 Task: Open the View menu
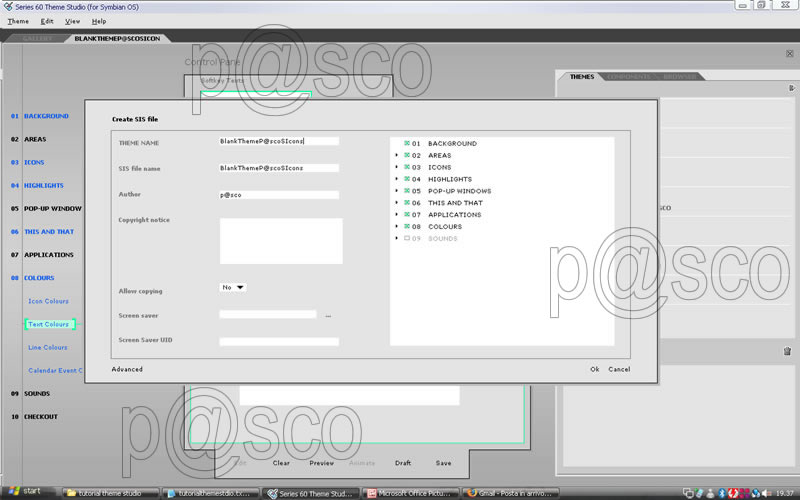click(x=72, y=21)
